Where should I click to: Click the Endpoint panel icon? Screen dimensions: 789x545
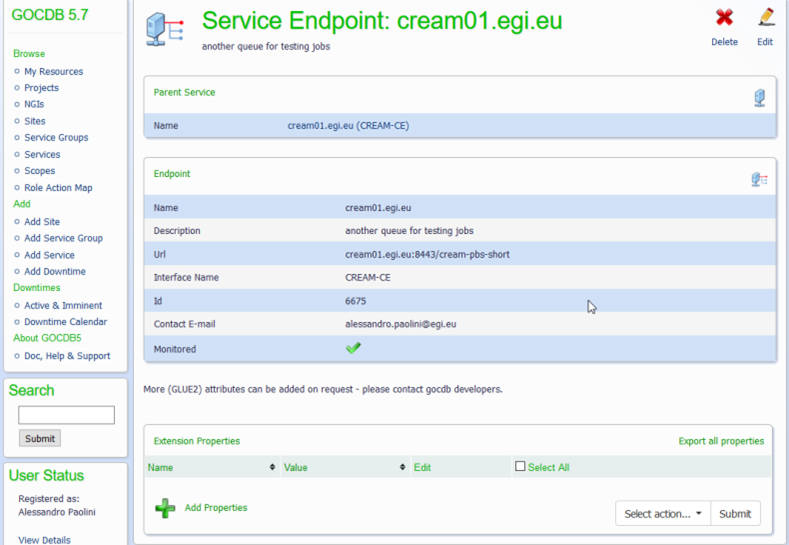[759, 179]
